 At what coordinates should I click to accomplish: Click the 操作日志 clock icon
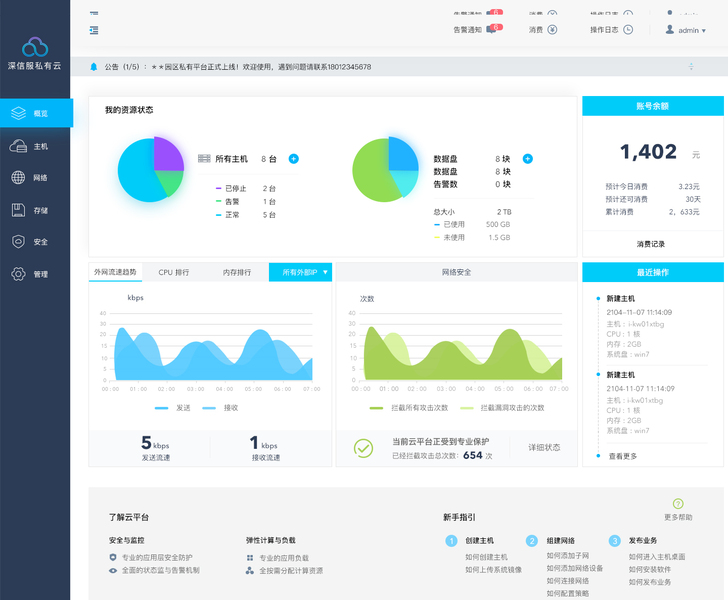628,30
